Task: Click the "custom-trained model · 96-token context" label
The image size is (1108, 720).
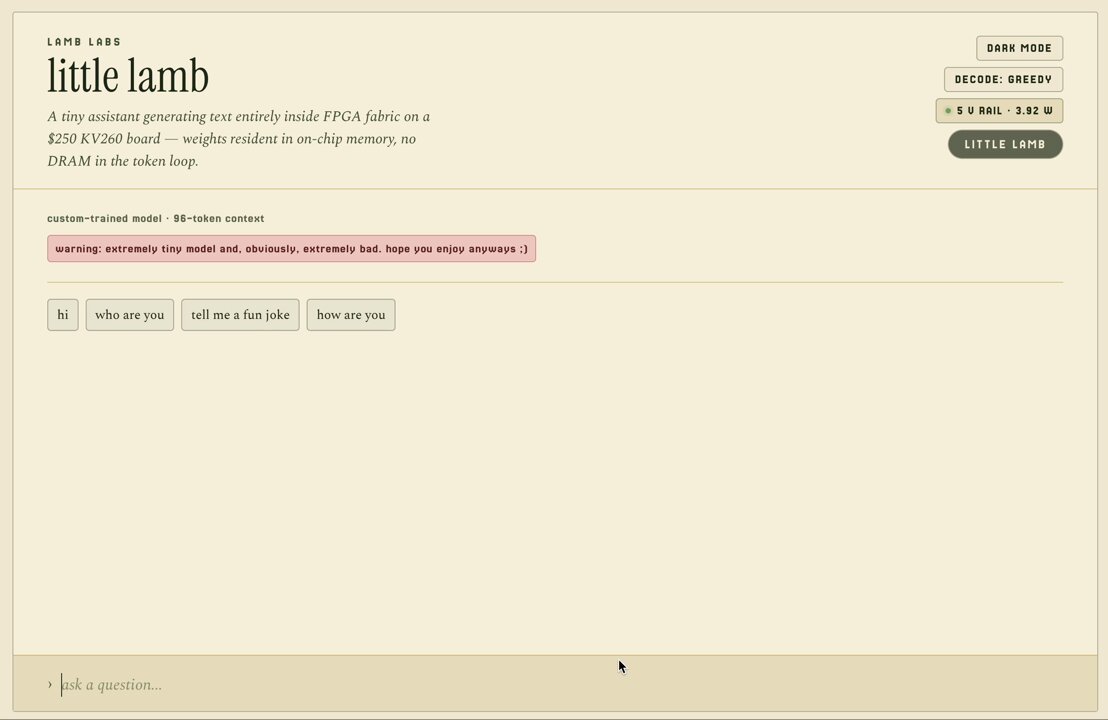Action: pyautogui.click(x=155, y=218)
